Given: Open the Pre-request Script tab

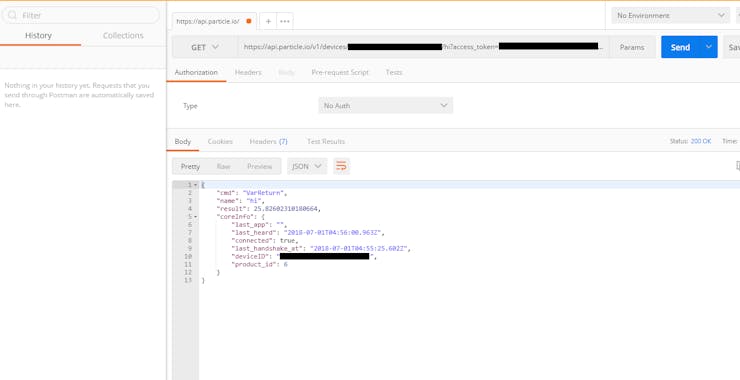Looking at the screenshot, I should point(340,72).
